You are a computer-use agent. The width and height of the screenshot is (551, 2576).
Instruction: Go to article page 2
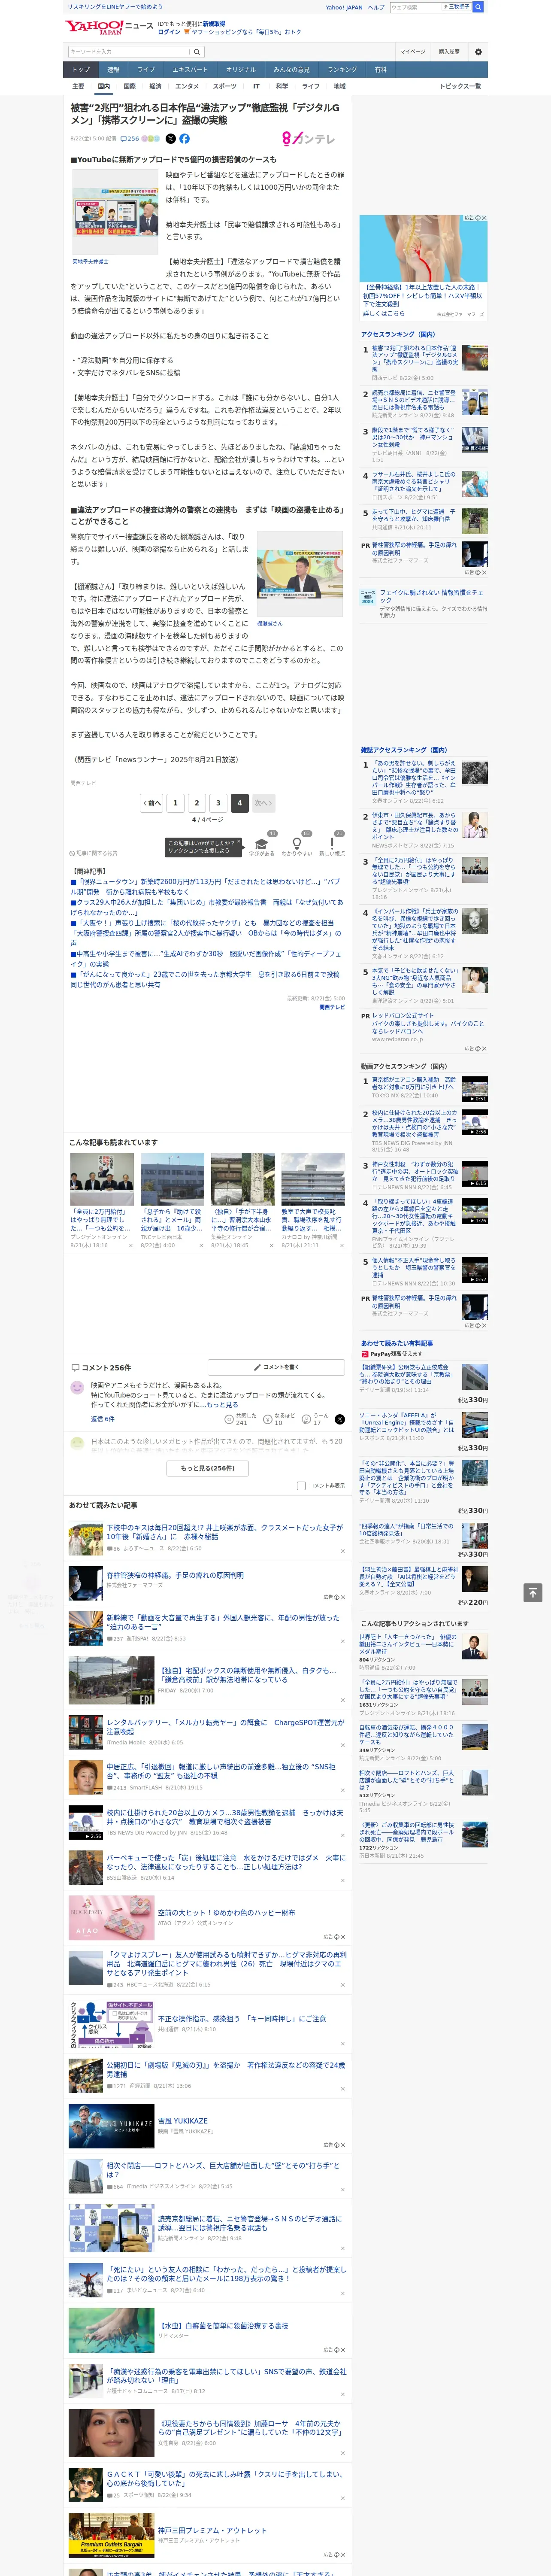197,802
